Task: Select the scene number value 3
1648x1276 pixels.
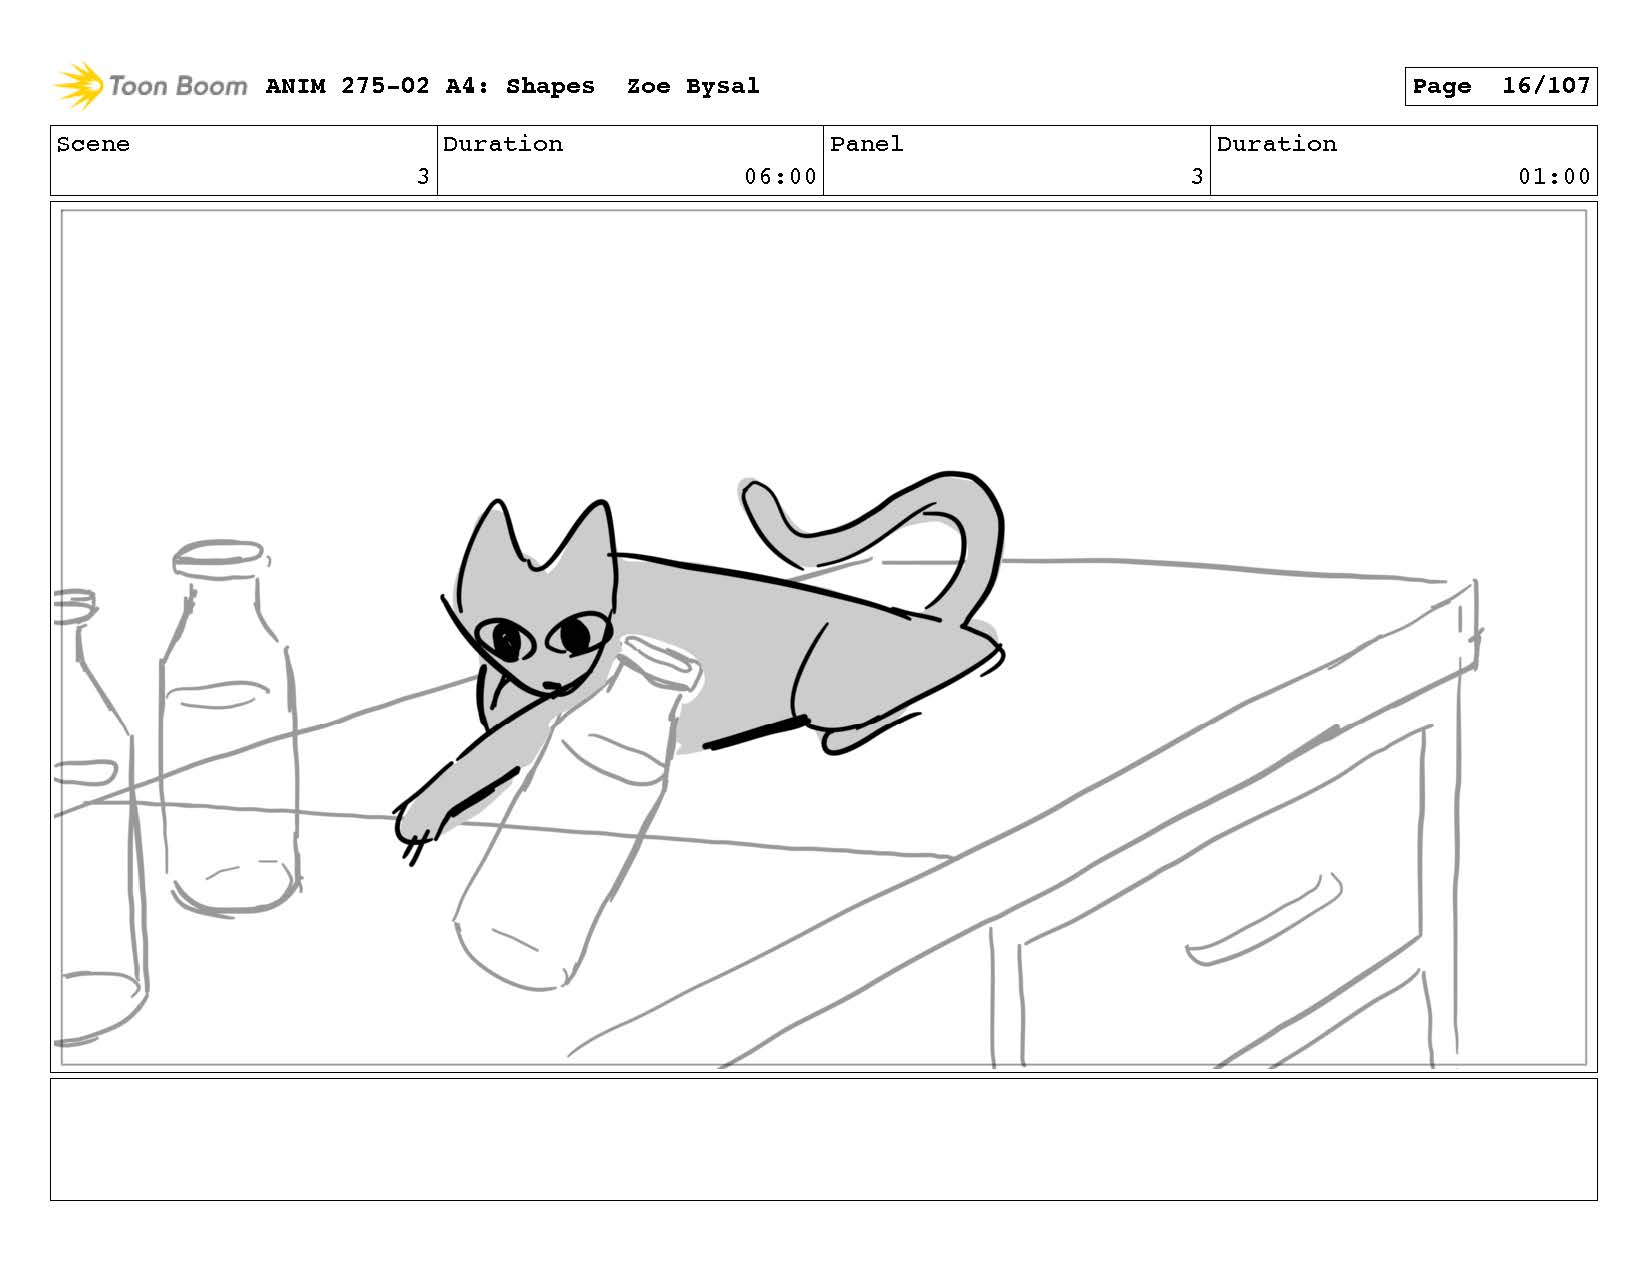Action: coord(422,177)
